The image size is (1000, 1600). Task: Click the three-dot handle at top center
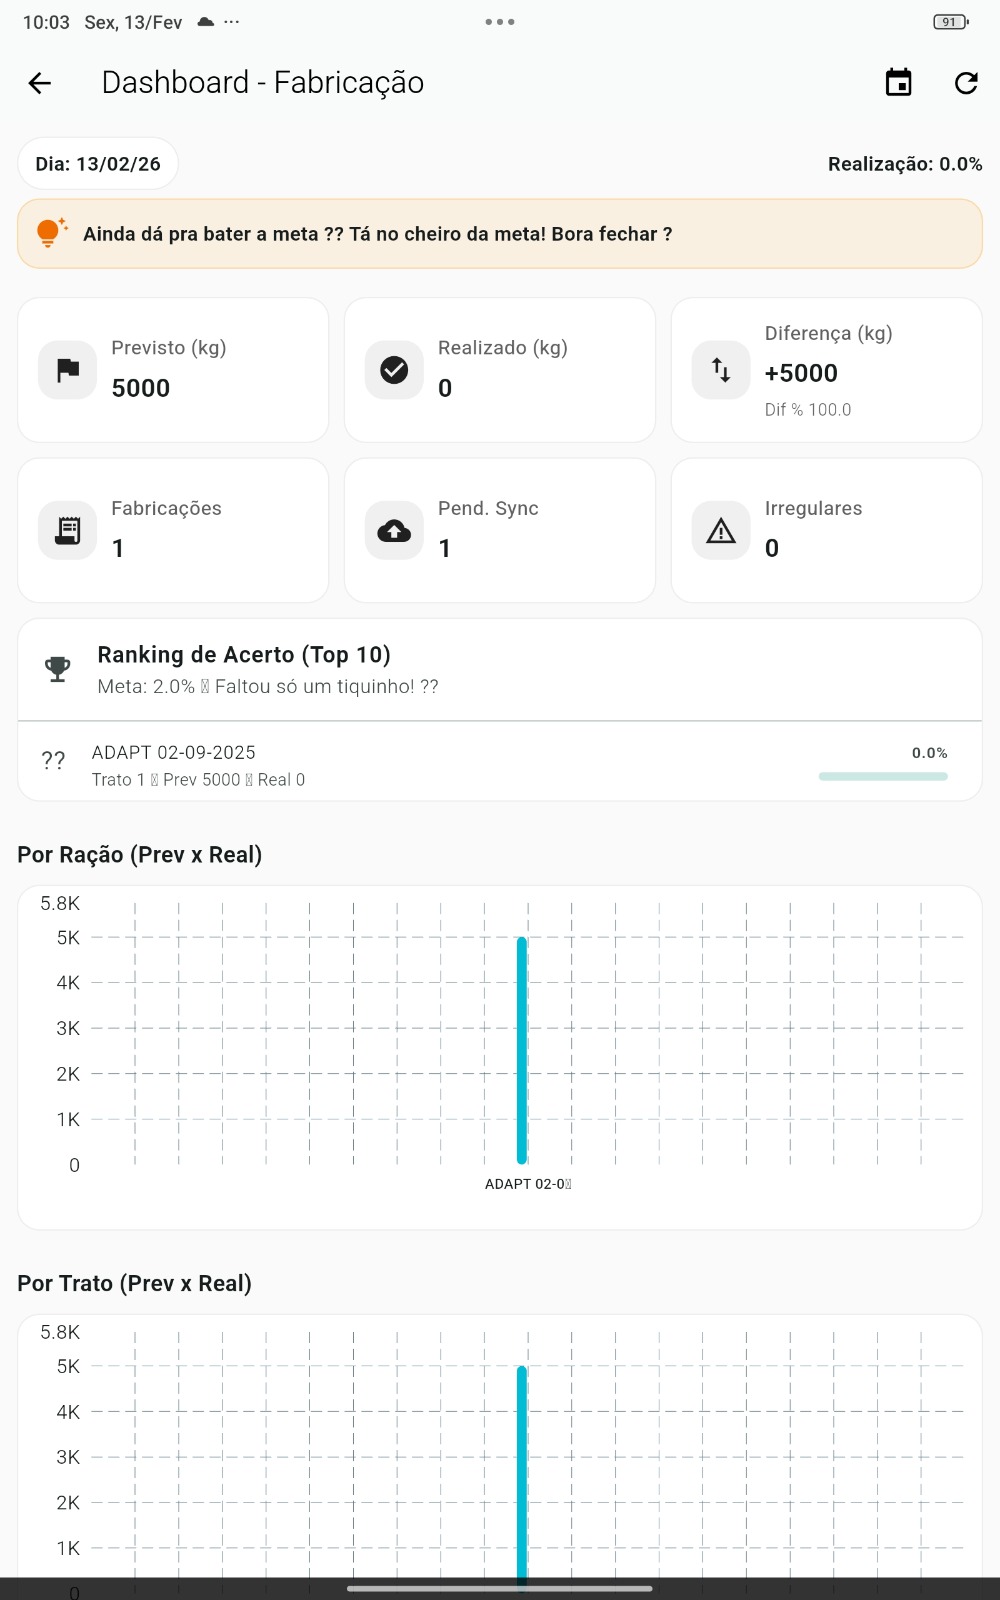(x=500, y=22)
